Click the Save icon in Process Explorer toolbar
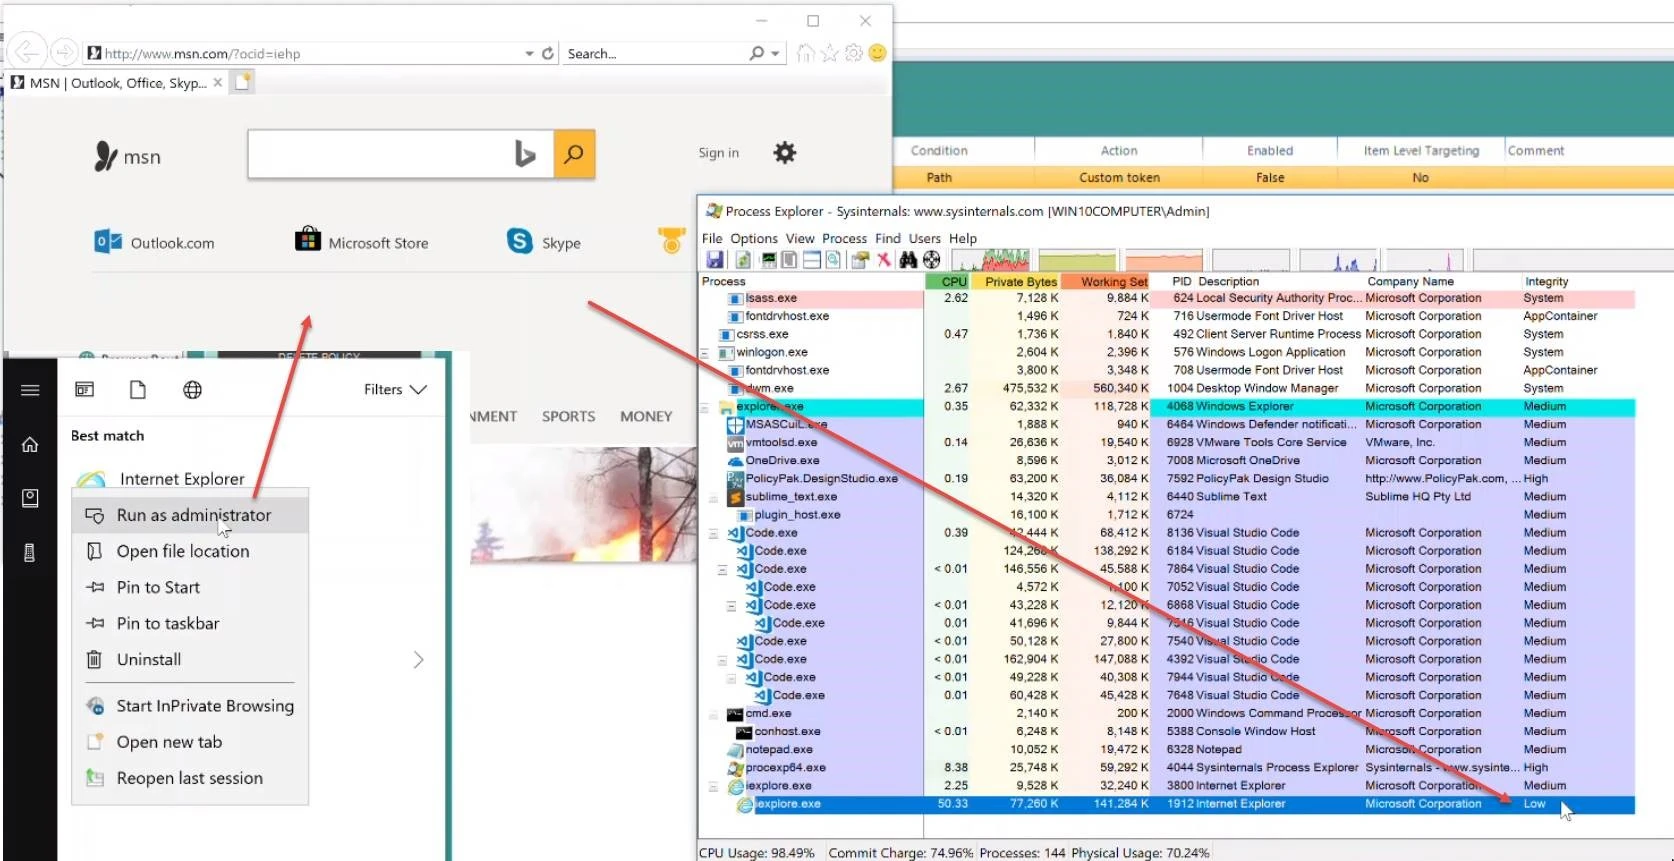This screenshot has width=1674, height=861. pos(714,260)
